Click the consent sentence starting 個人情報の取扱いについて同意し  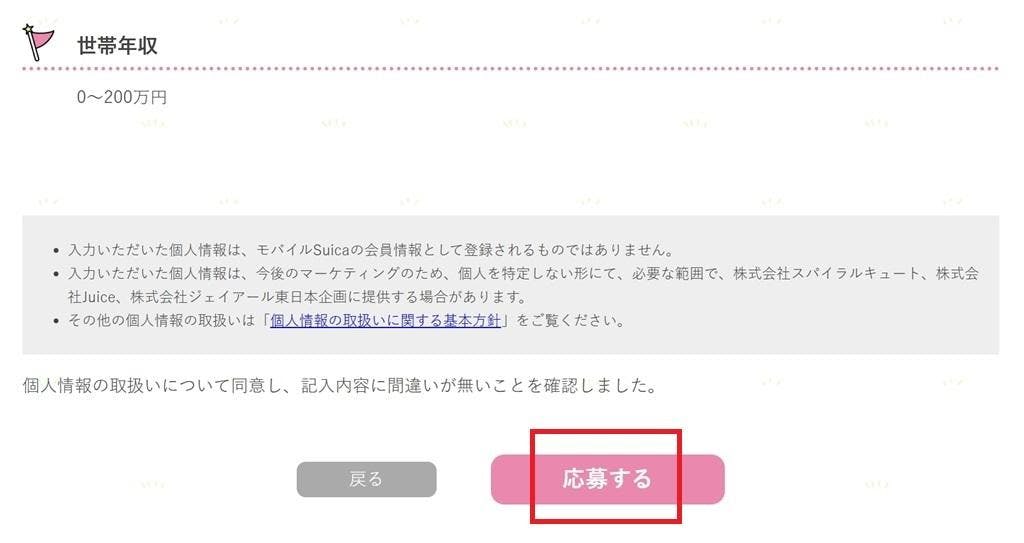click(340, 386)
